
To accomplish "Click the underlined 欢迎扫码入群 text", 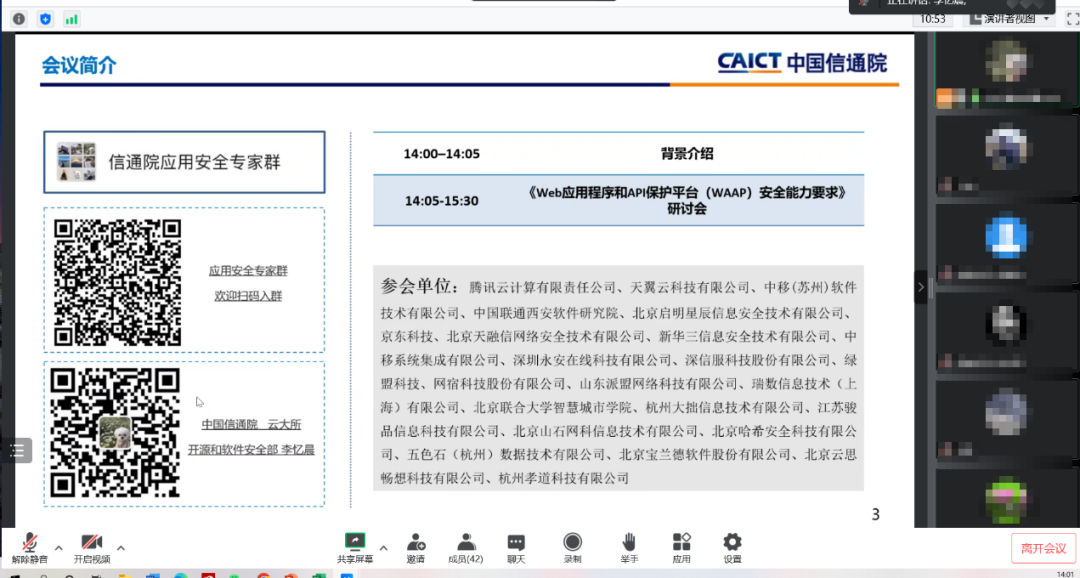I will click(x=248, y=296).
